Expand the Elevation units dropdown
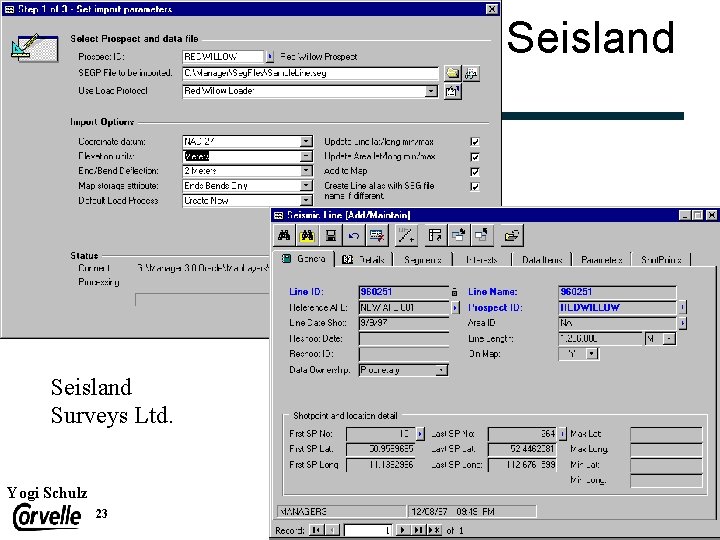This screenshot has height=540, width=720. [306, 157]
